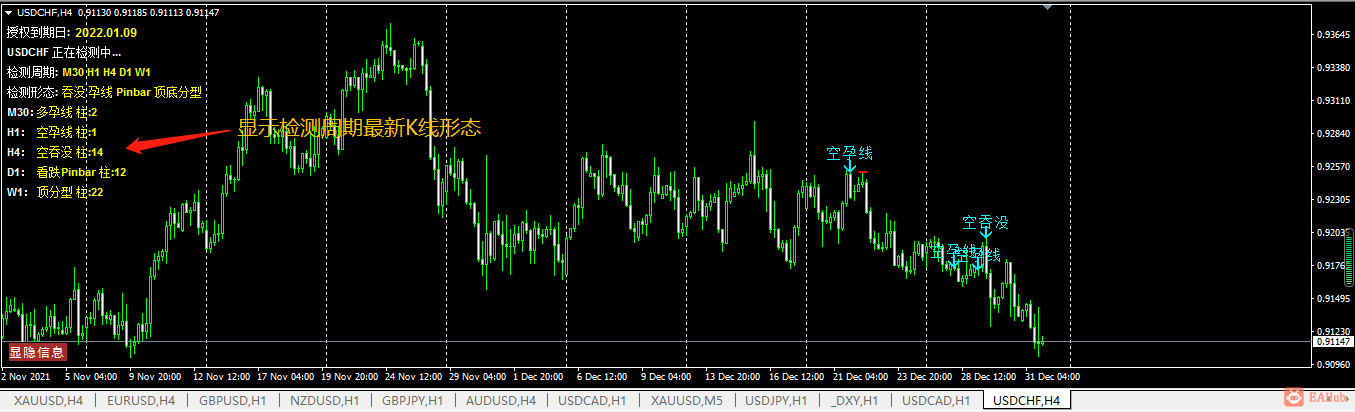Click the 0.92305 price axis label
Viewport: 1355px width, 412px height.
coord(1334,200)
